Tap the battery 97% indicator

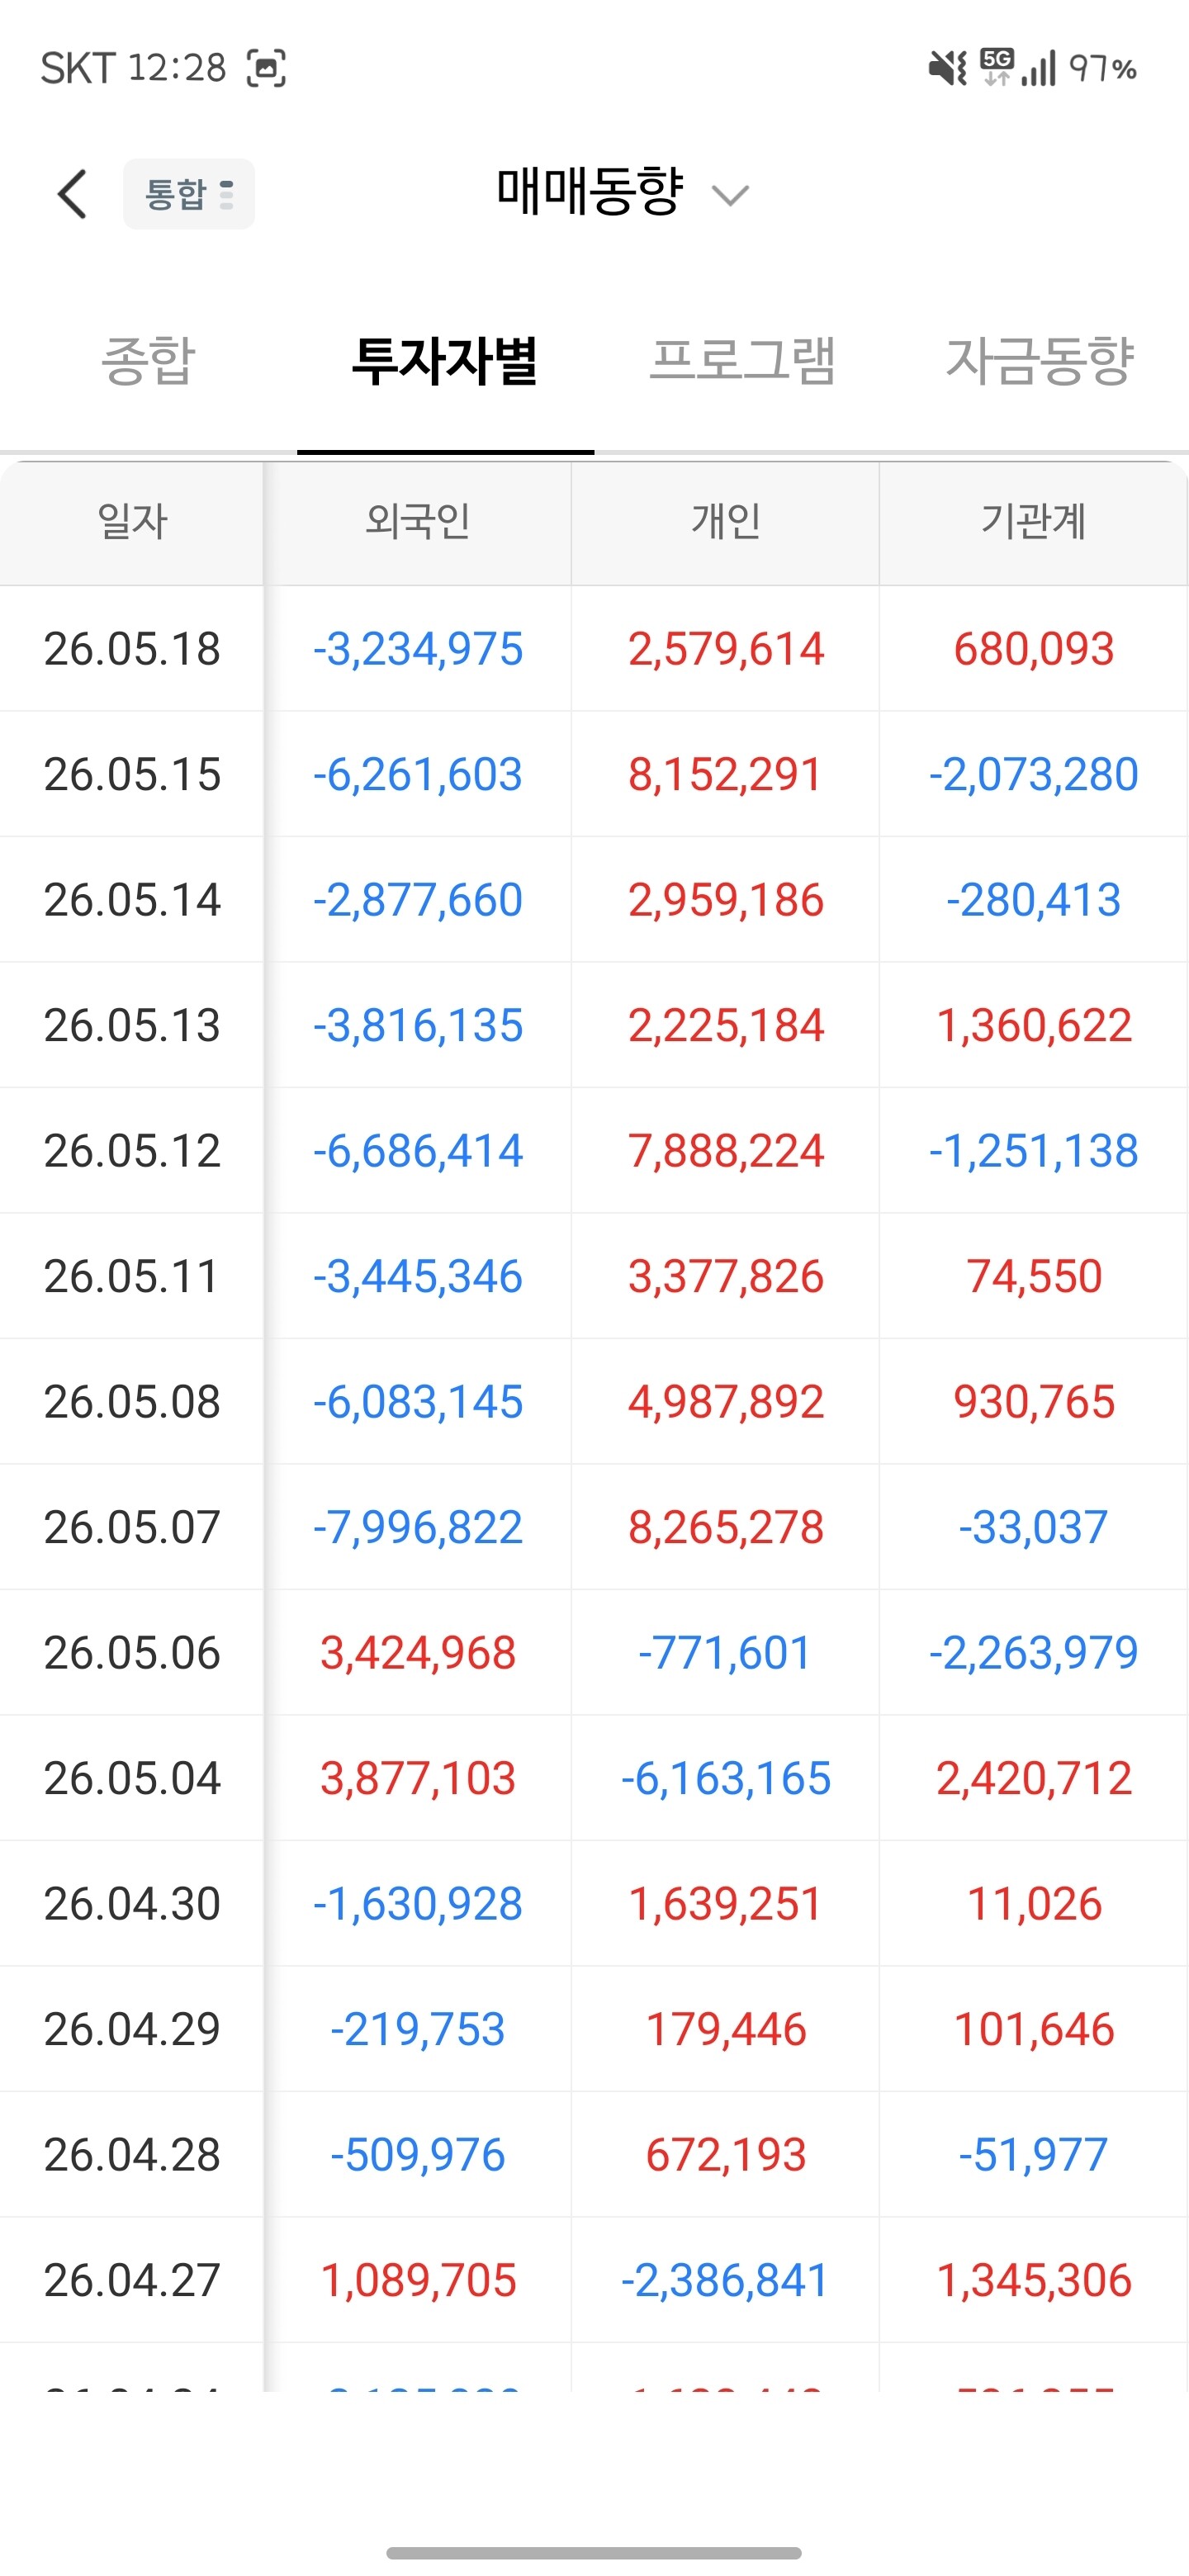1103,69
